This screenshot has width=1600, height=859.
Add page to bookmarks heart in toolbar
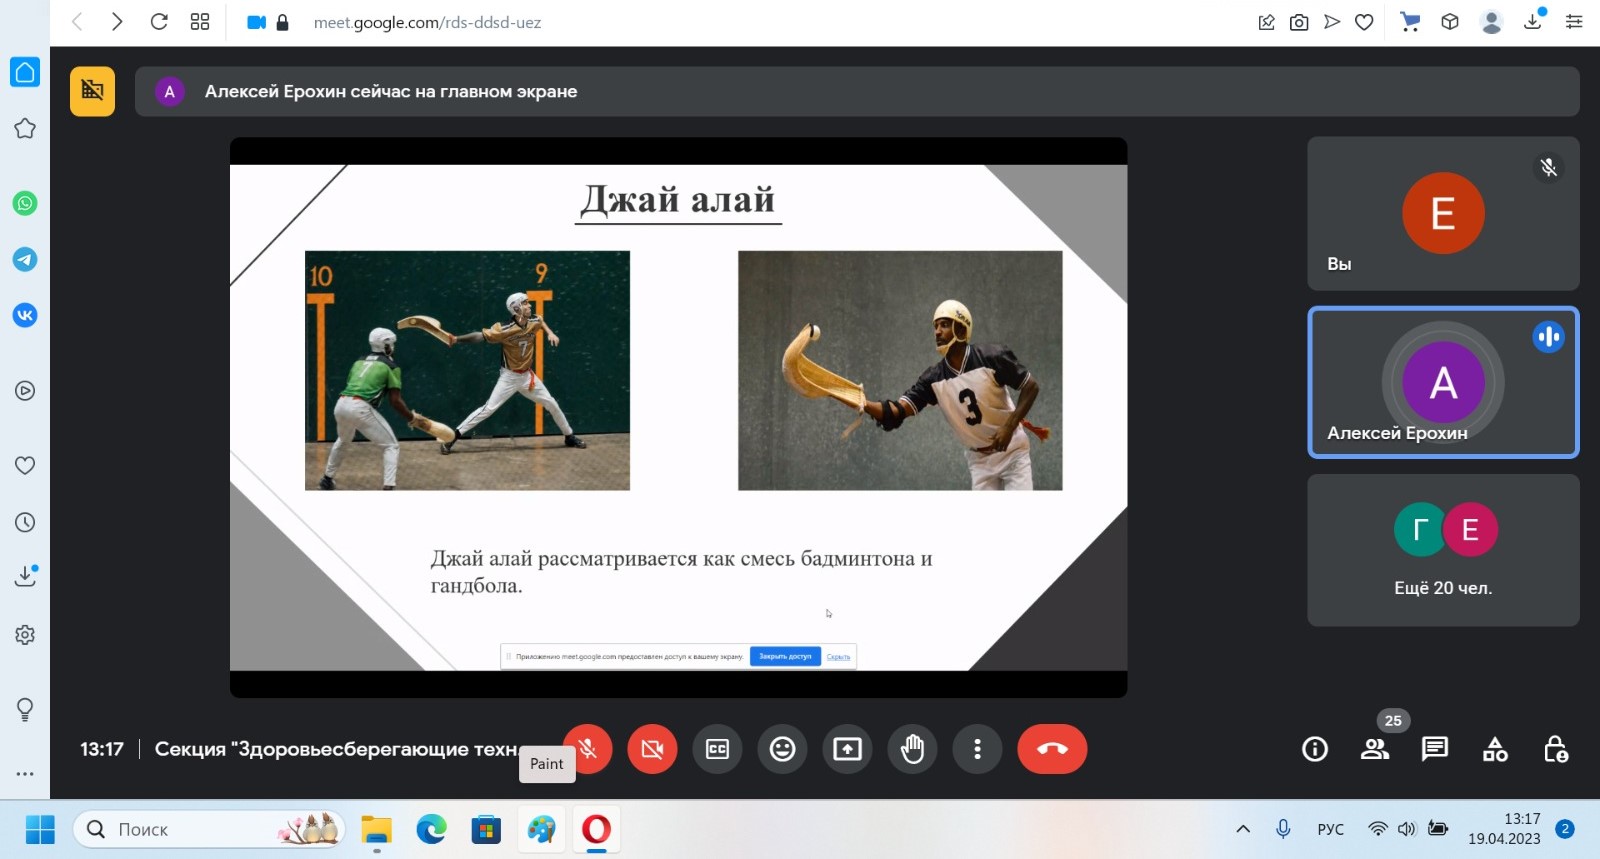point(1364,22)
